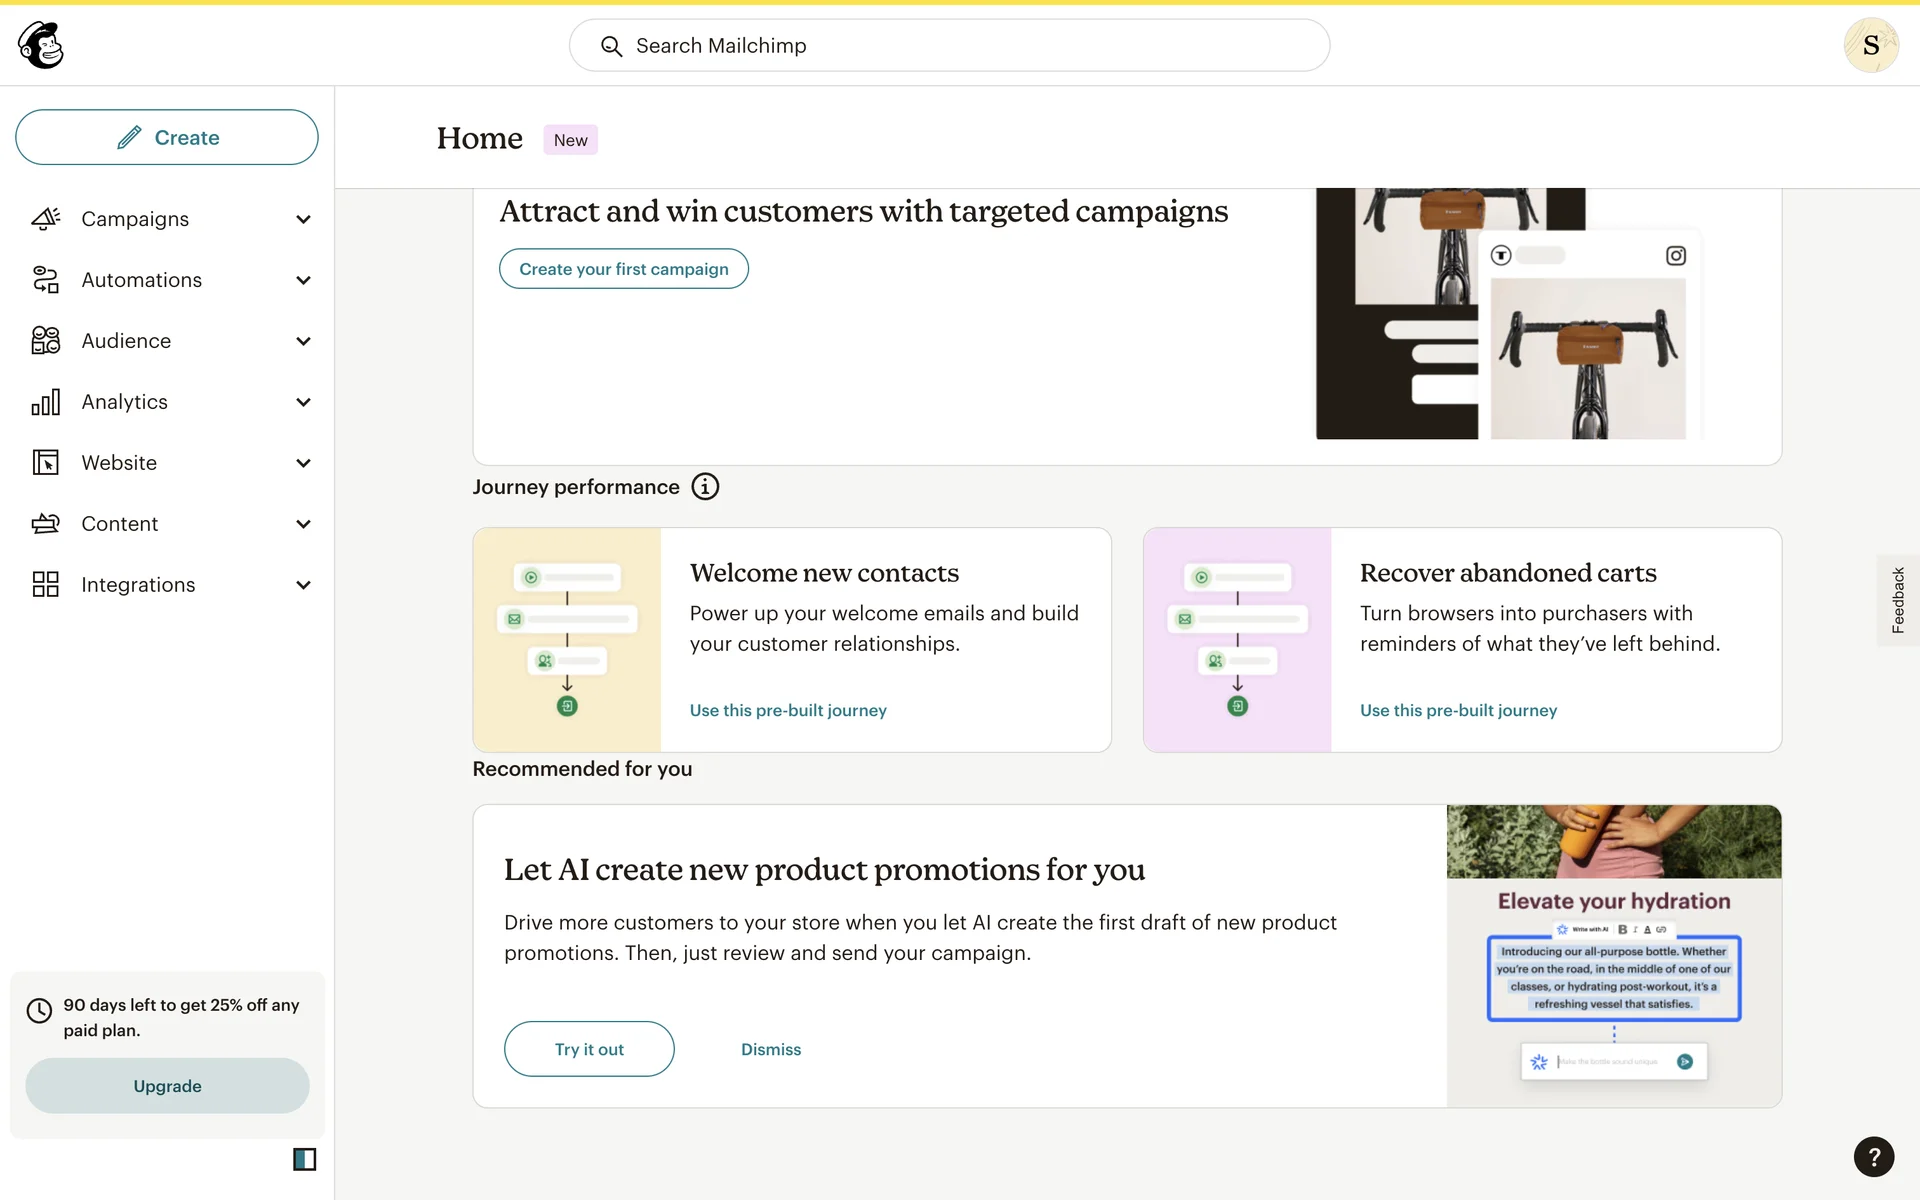Click the Analytics bar chart icon
This screenshot has height=1200, width=1920.
[45, 402]
